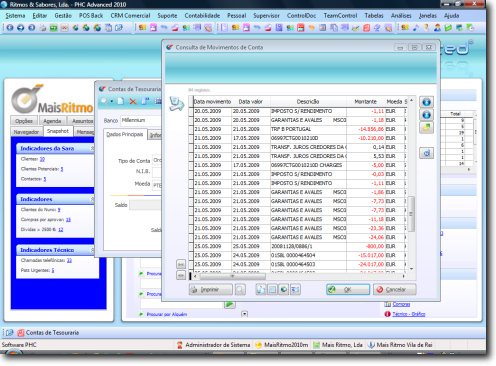Click the search magnifier in Contas de Tesouraria toolbar
The image size is (496, 366).
pos(104,101)
